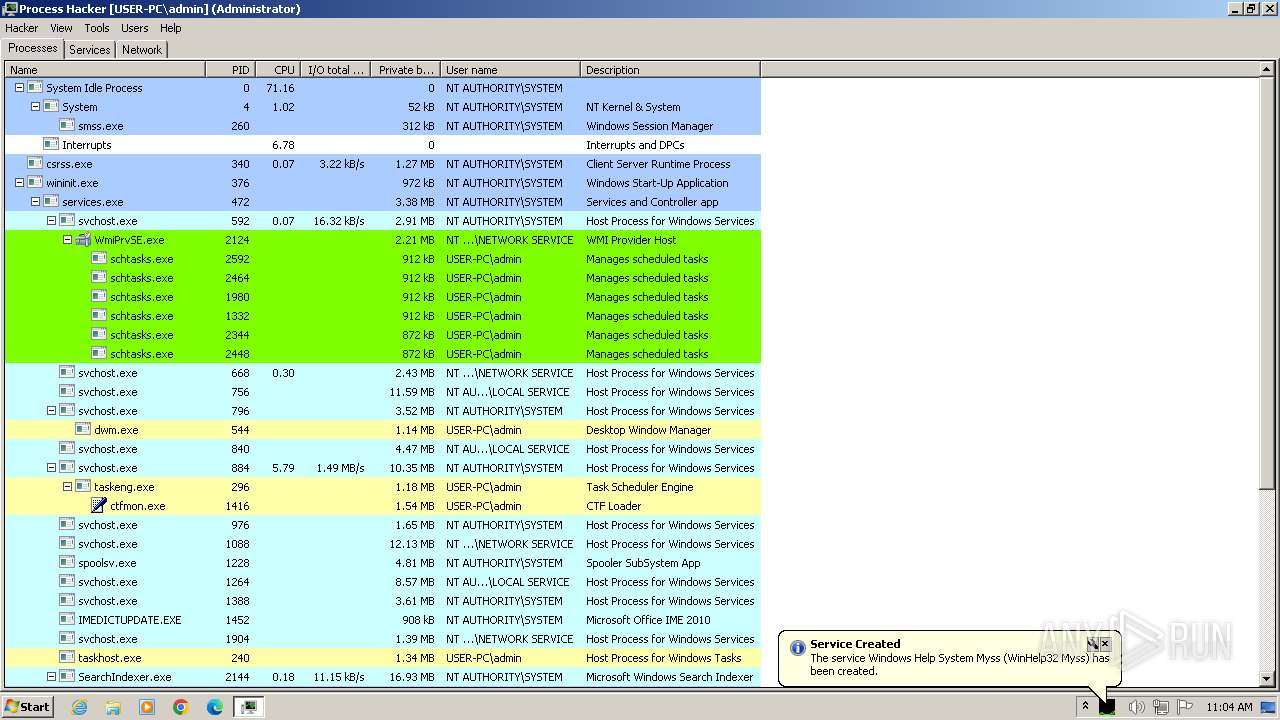Image resolution: width=1280 pixels, height=720 pixels.
Task: Select svchost.exe row with PID 668
Action: [383, 373]
